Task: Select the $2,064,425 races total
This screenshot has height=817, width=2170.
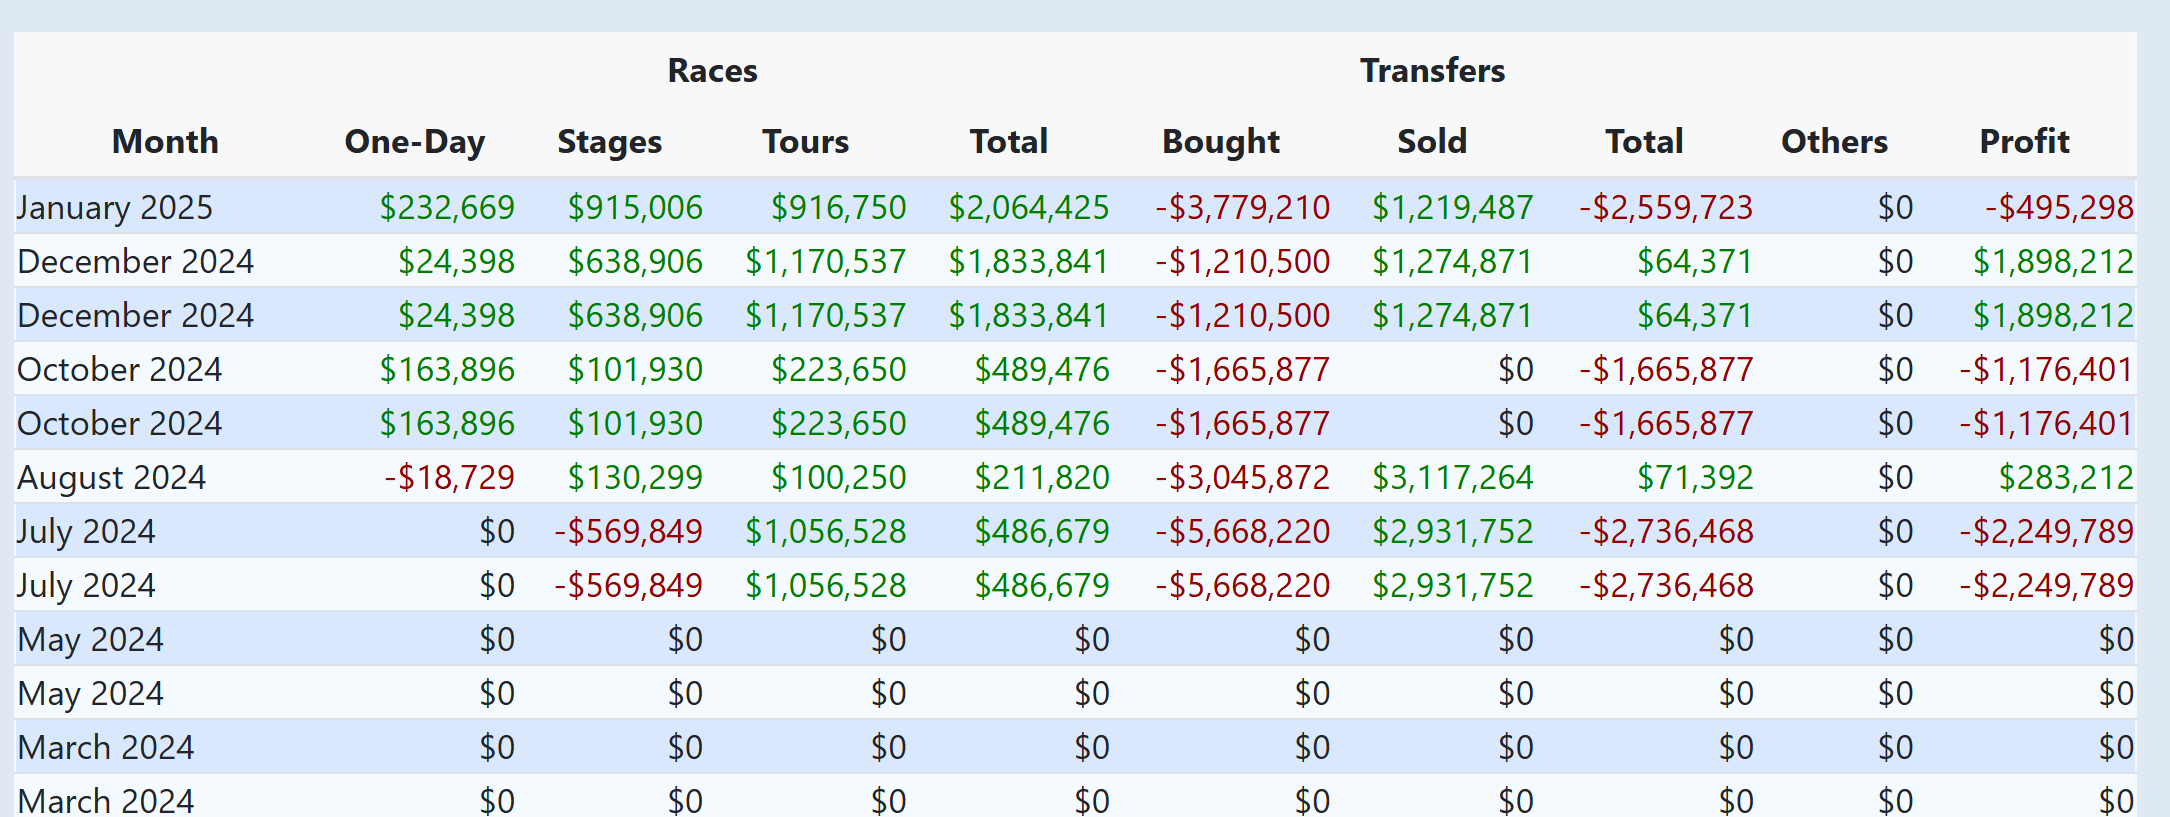Action: click(1028, 208)
